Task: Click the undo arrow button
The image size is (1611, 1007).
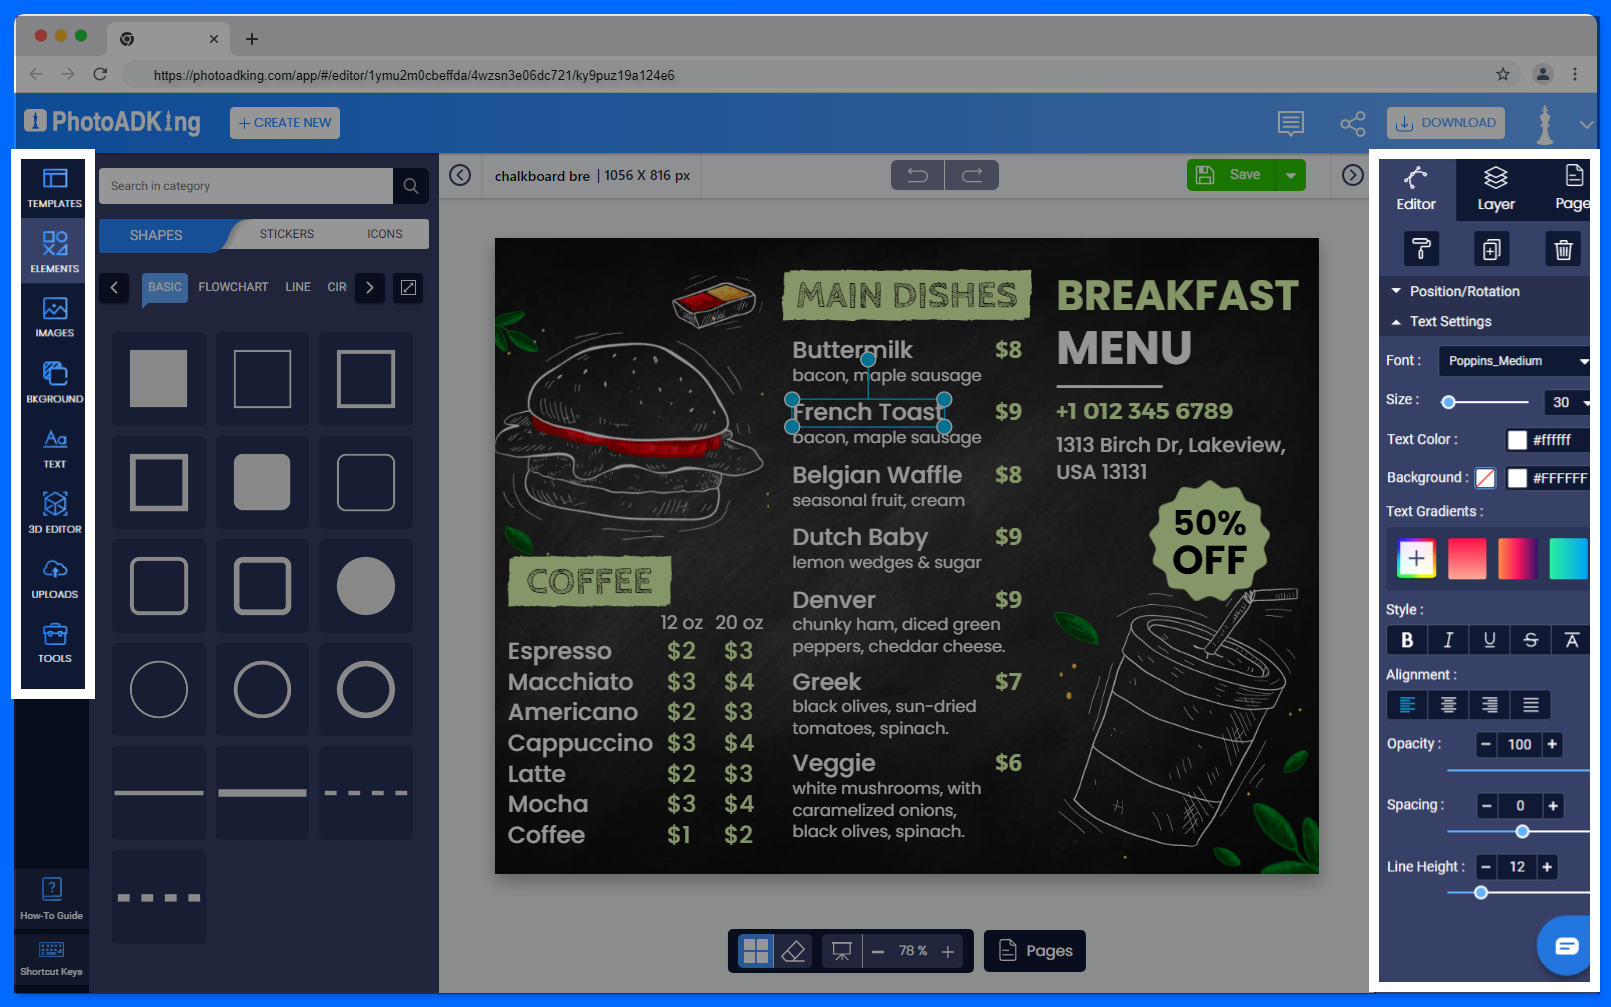Action: pos(917,175)
